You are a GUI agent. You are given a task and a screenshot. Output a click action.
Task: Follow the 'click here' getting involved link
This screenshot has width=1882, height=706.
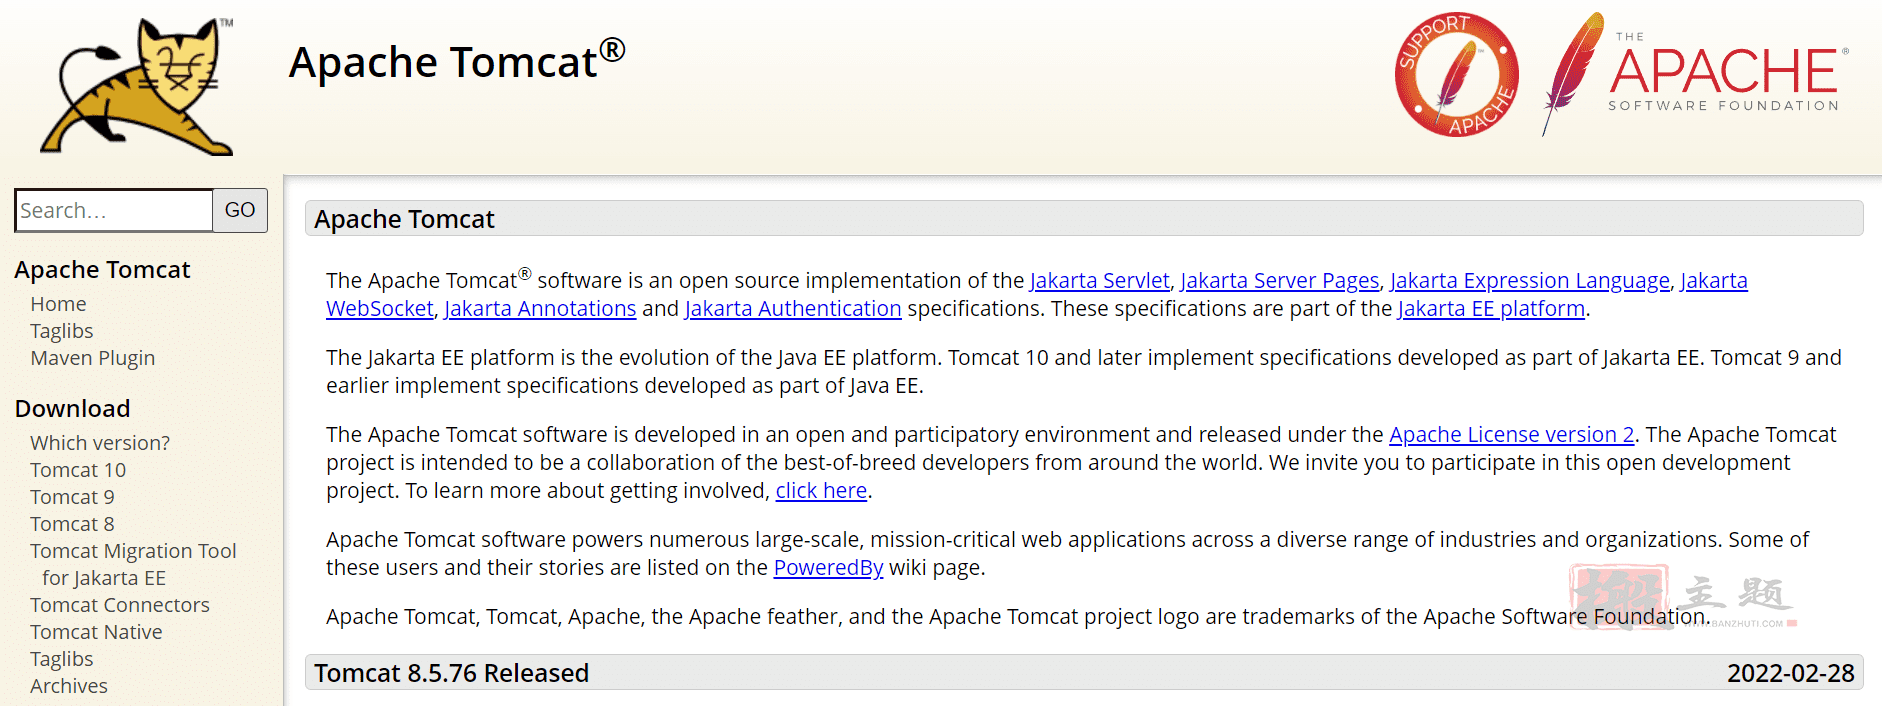tap(821, 491)
